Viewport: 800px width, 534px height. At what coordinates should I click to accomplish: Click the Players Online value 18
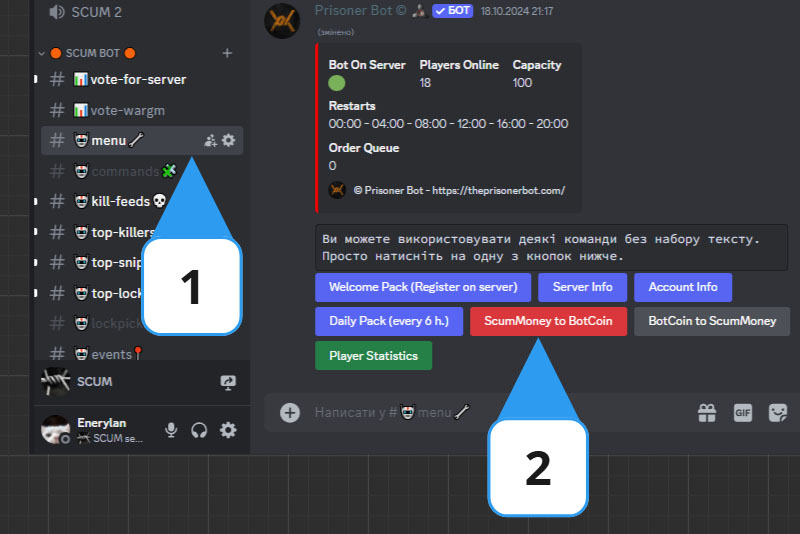(425, 83)
